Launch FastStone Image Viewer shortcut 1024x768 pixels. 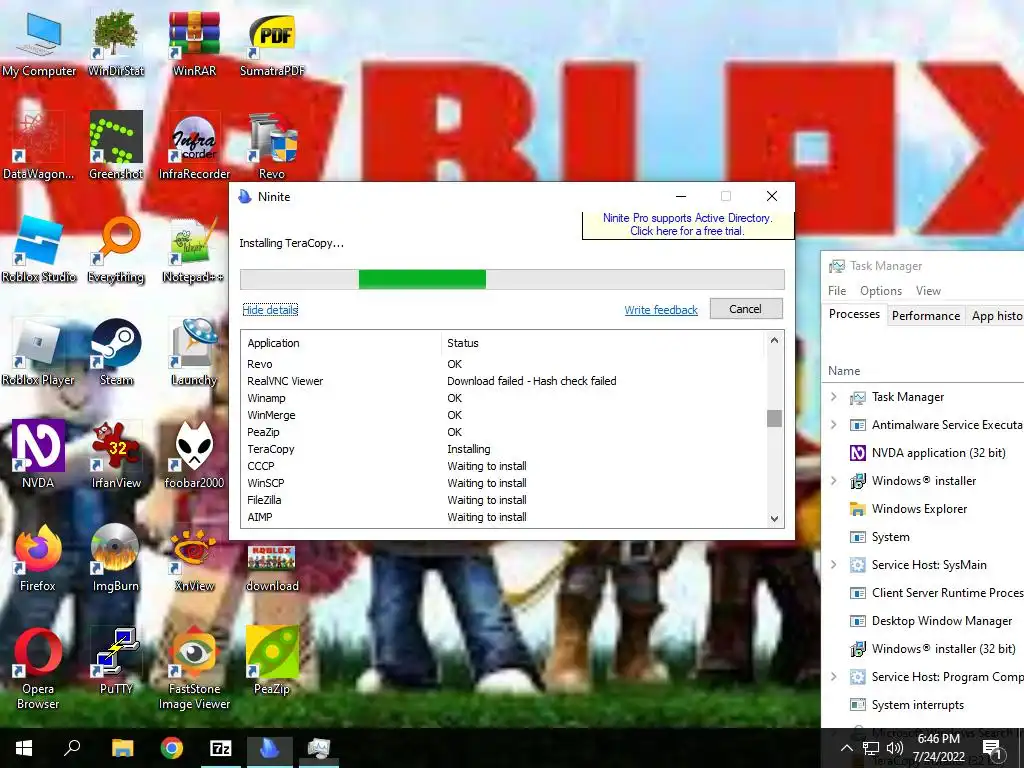coord(194,667)
